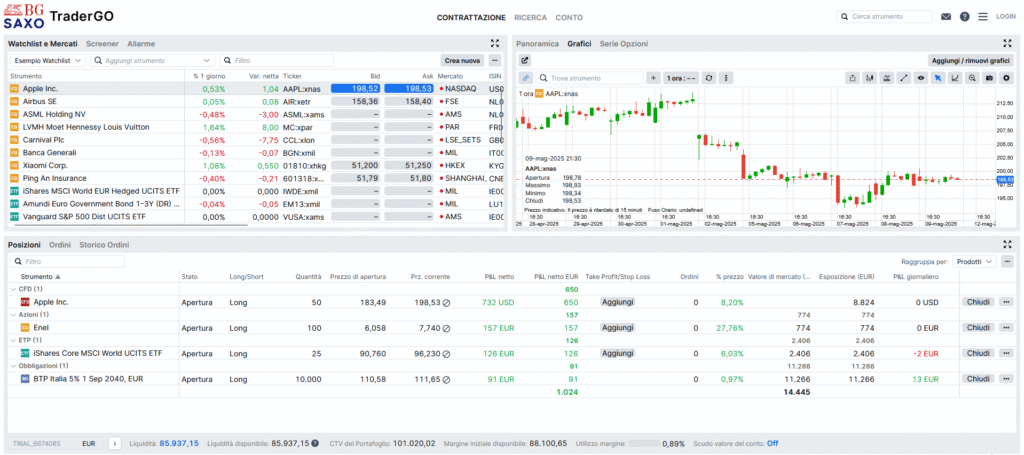Open Posizioni panel three-dot options near Prodotti
The image size is (1024, 455).
coord(1006,261)
